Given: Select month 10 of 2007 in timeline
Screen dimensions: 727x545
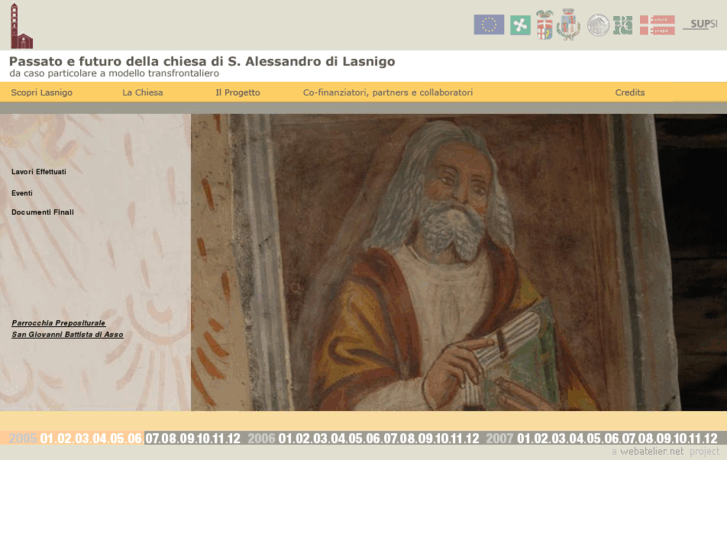Looking at the screenshot, I should point(680,438).
